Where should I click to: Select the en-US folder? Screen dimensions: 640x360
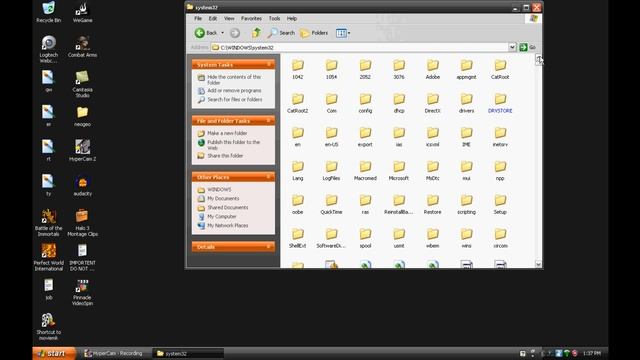coord(331,137)
